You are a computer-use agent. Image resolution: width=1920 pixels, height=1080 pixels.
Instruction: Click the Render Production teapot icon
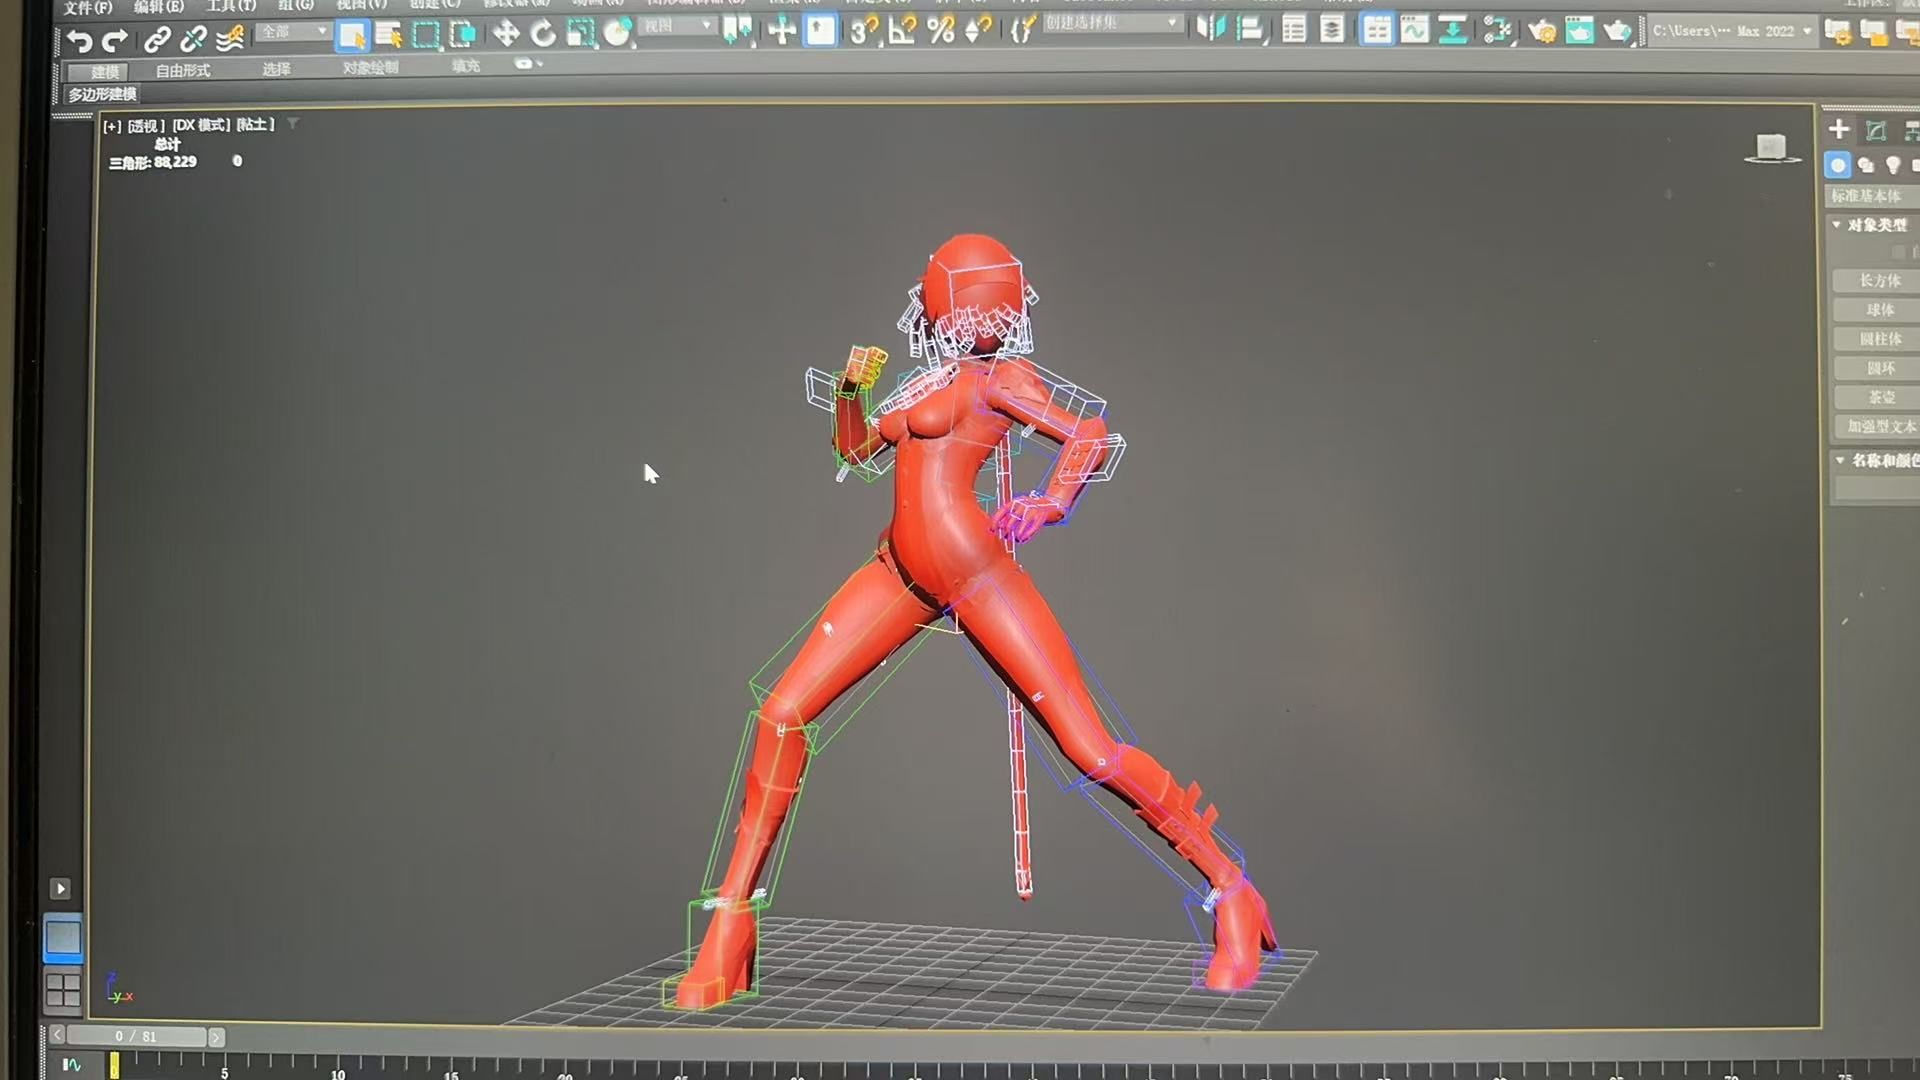[x=1617, y=32]
